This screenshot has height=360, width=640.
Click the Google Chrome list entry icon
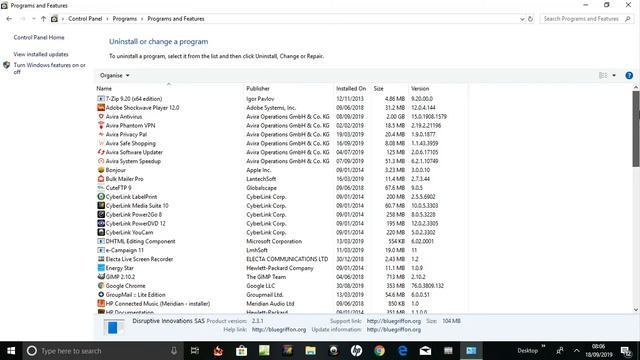101,286
